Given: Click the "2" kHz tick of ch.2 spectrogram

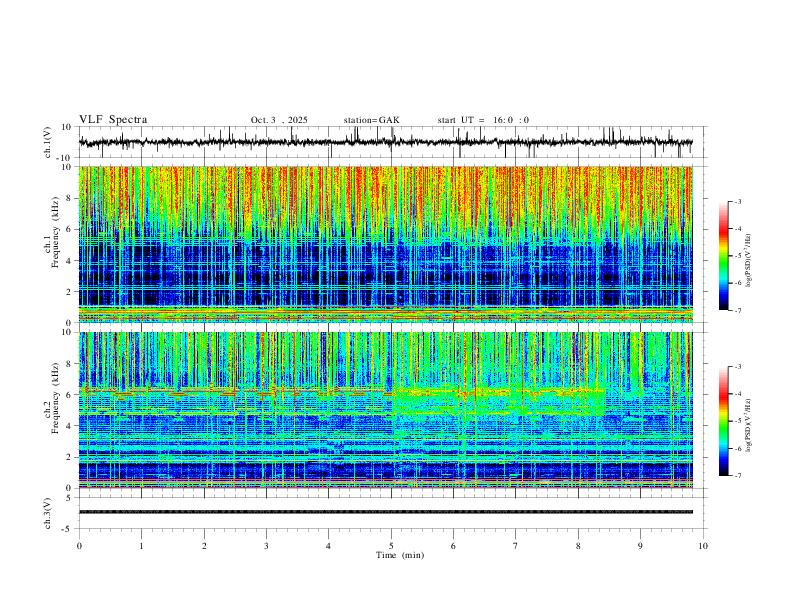Looking at the screenshot, I should [x=70, y=457].
